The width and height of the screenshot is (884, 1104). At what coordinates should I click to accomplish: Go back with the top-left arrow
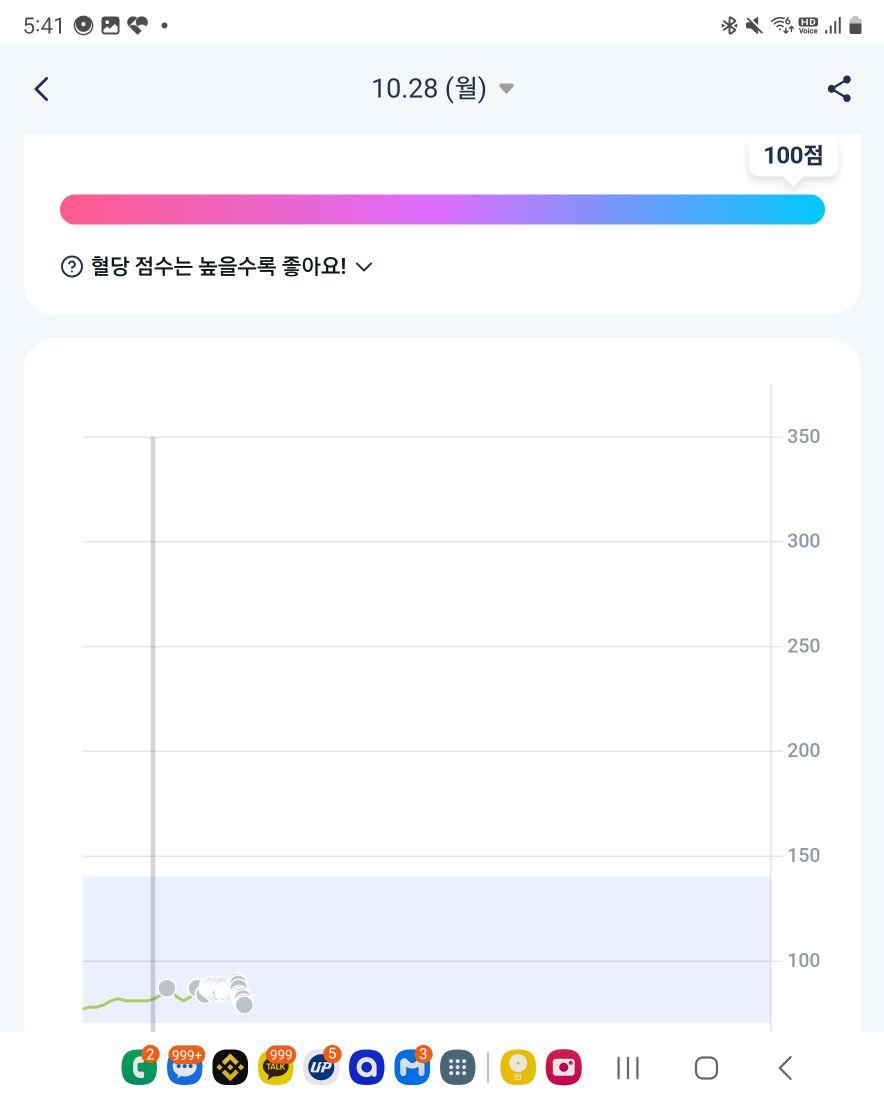(x=42, y=89)
